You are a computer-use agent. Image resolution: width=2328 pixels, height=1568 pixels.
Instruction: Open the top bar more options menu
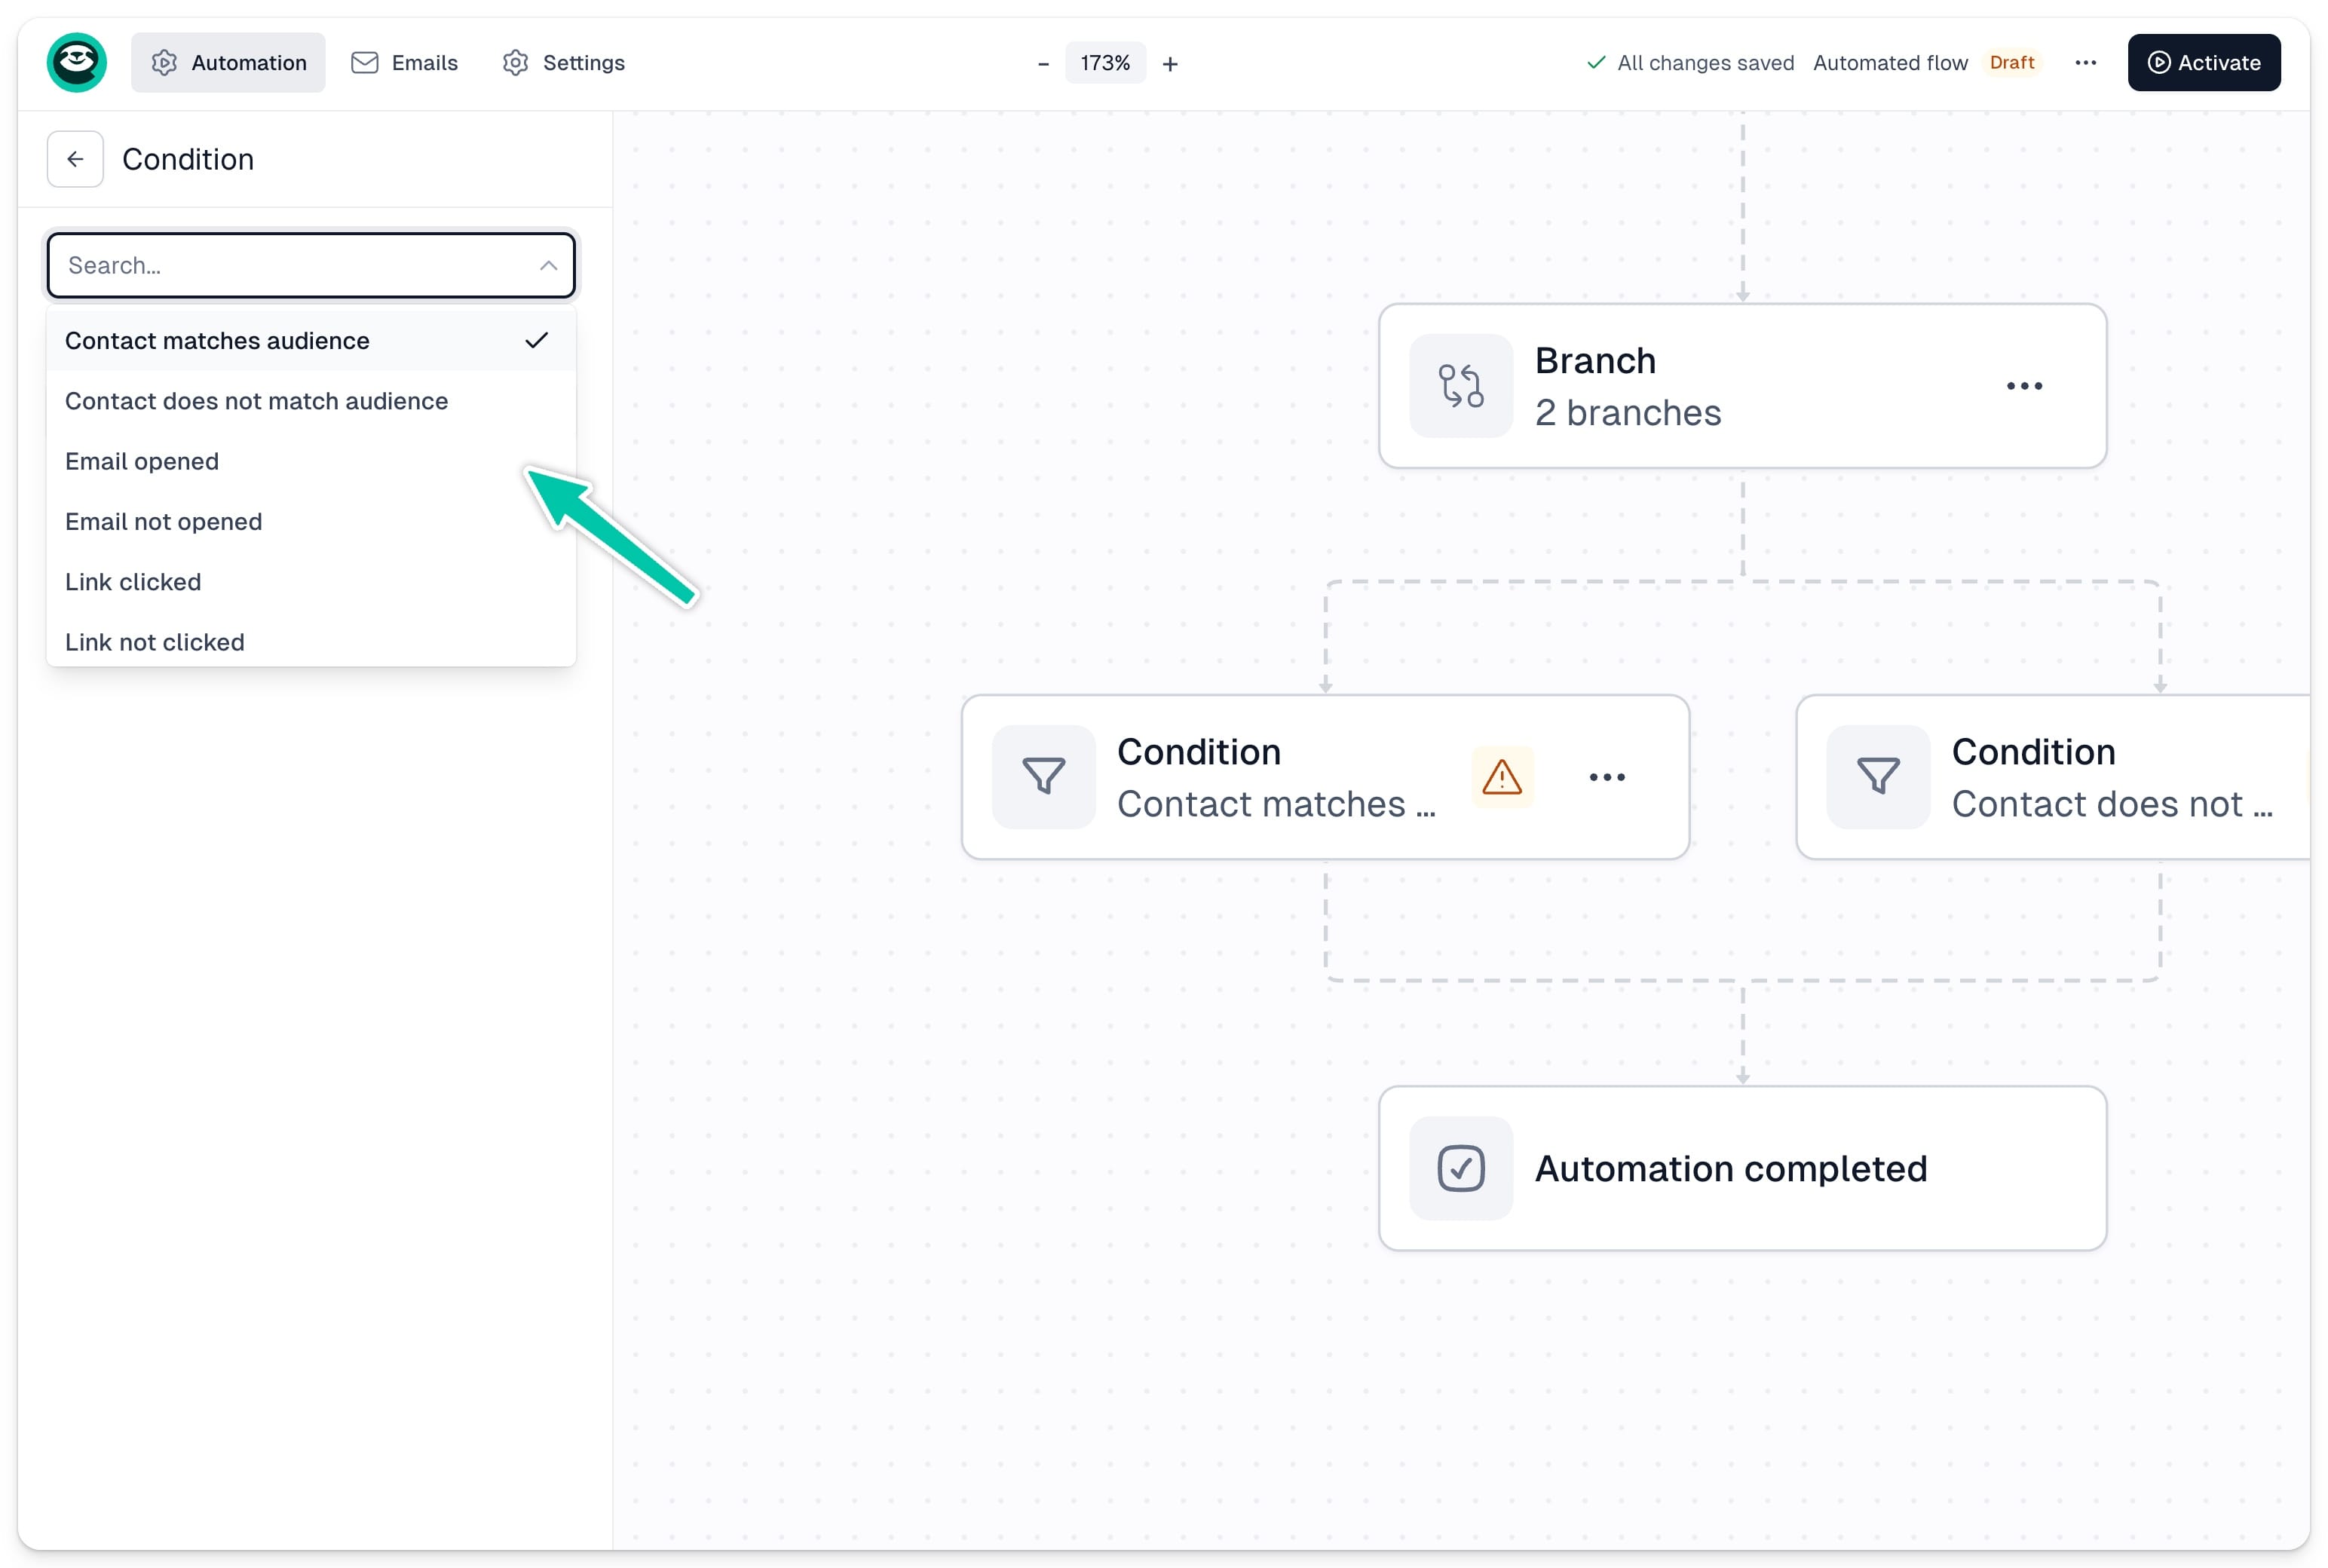[x=2085, y=63]
